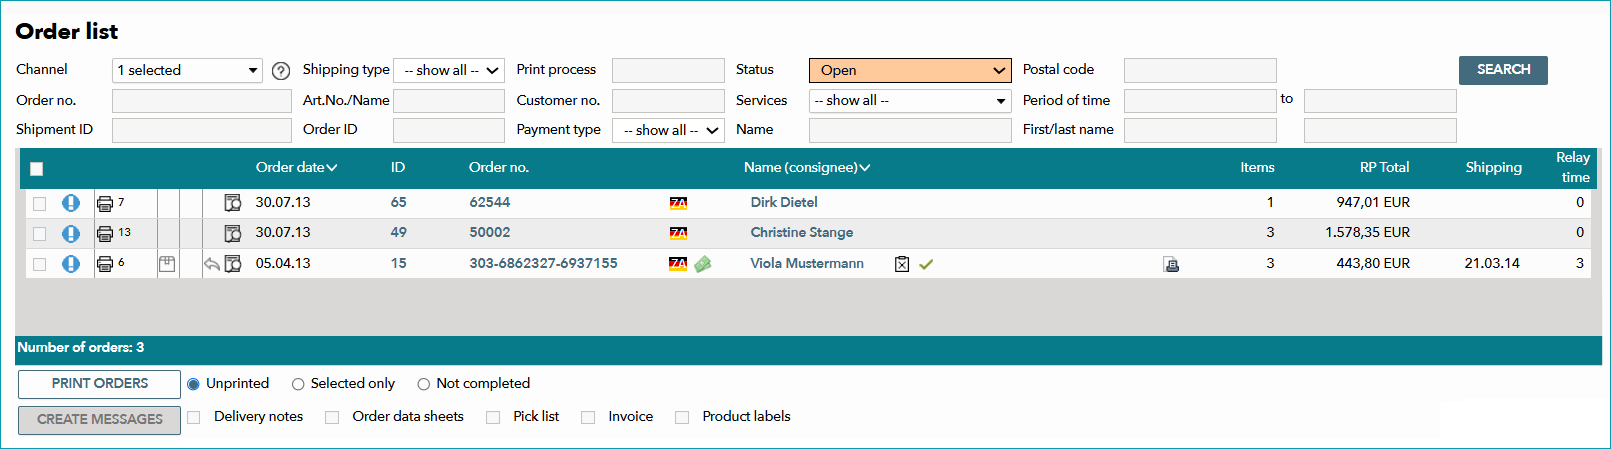
Task: Click the package icon in Viola Mustermann's row
Action: pos(167,264)
